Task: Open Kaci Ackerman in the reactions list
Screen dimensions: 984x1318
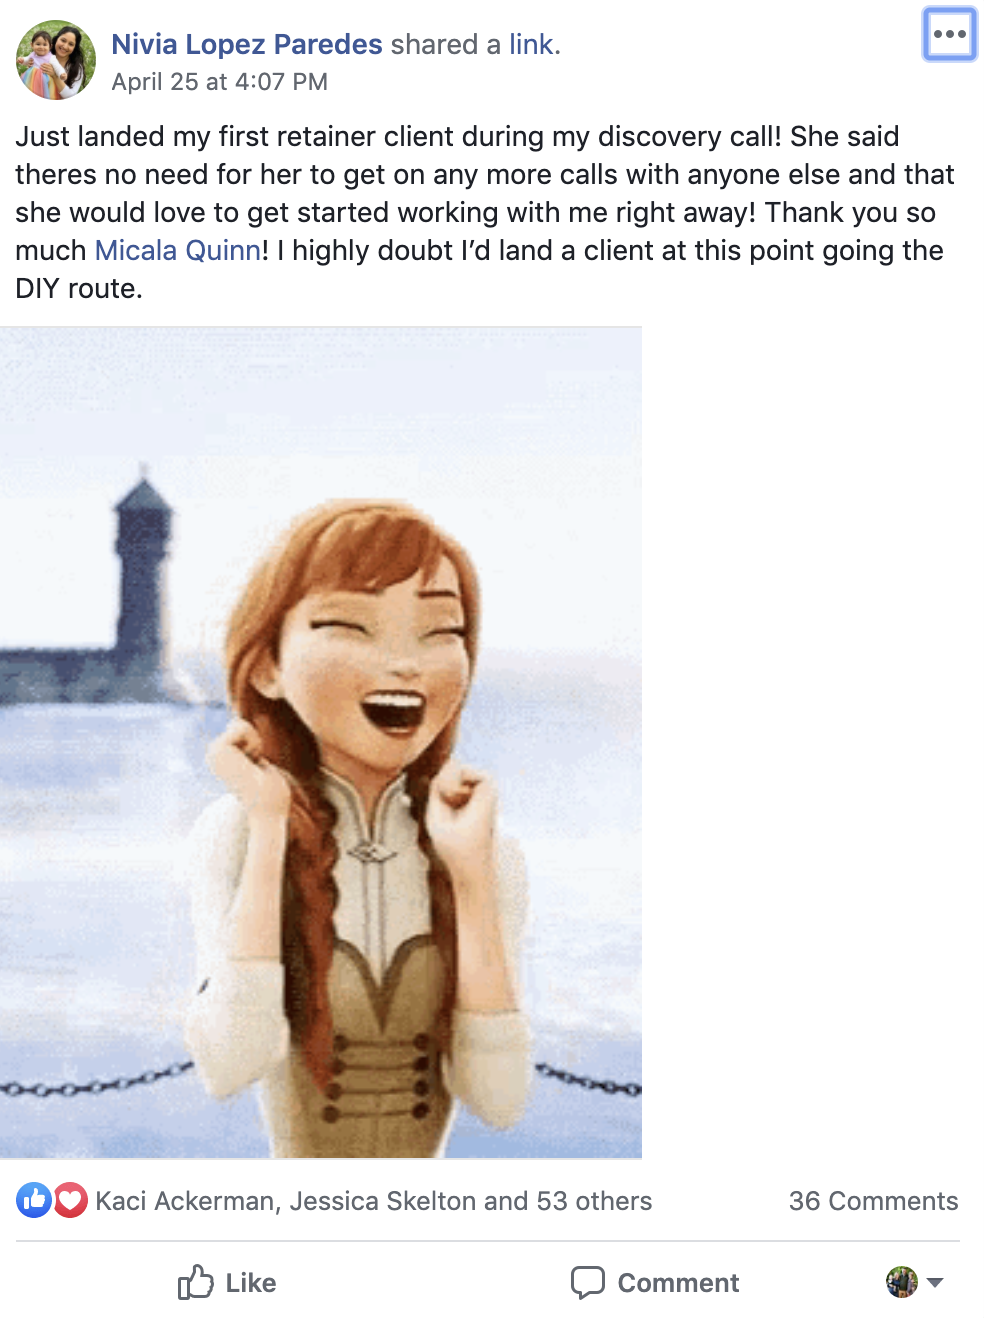Action: (185, 1201)
